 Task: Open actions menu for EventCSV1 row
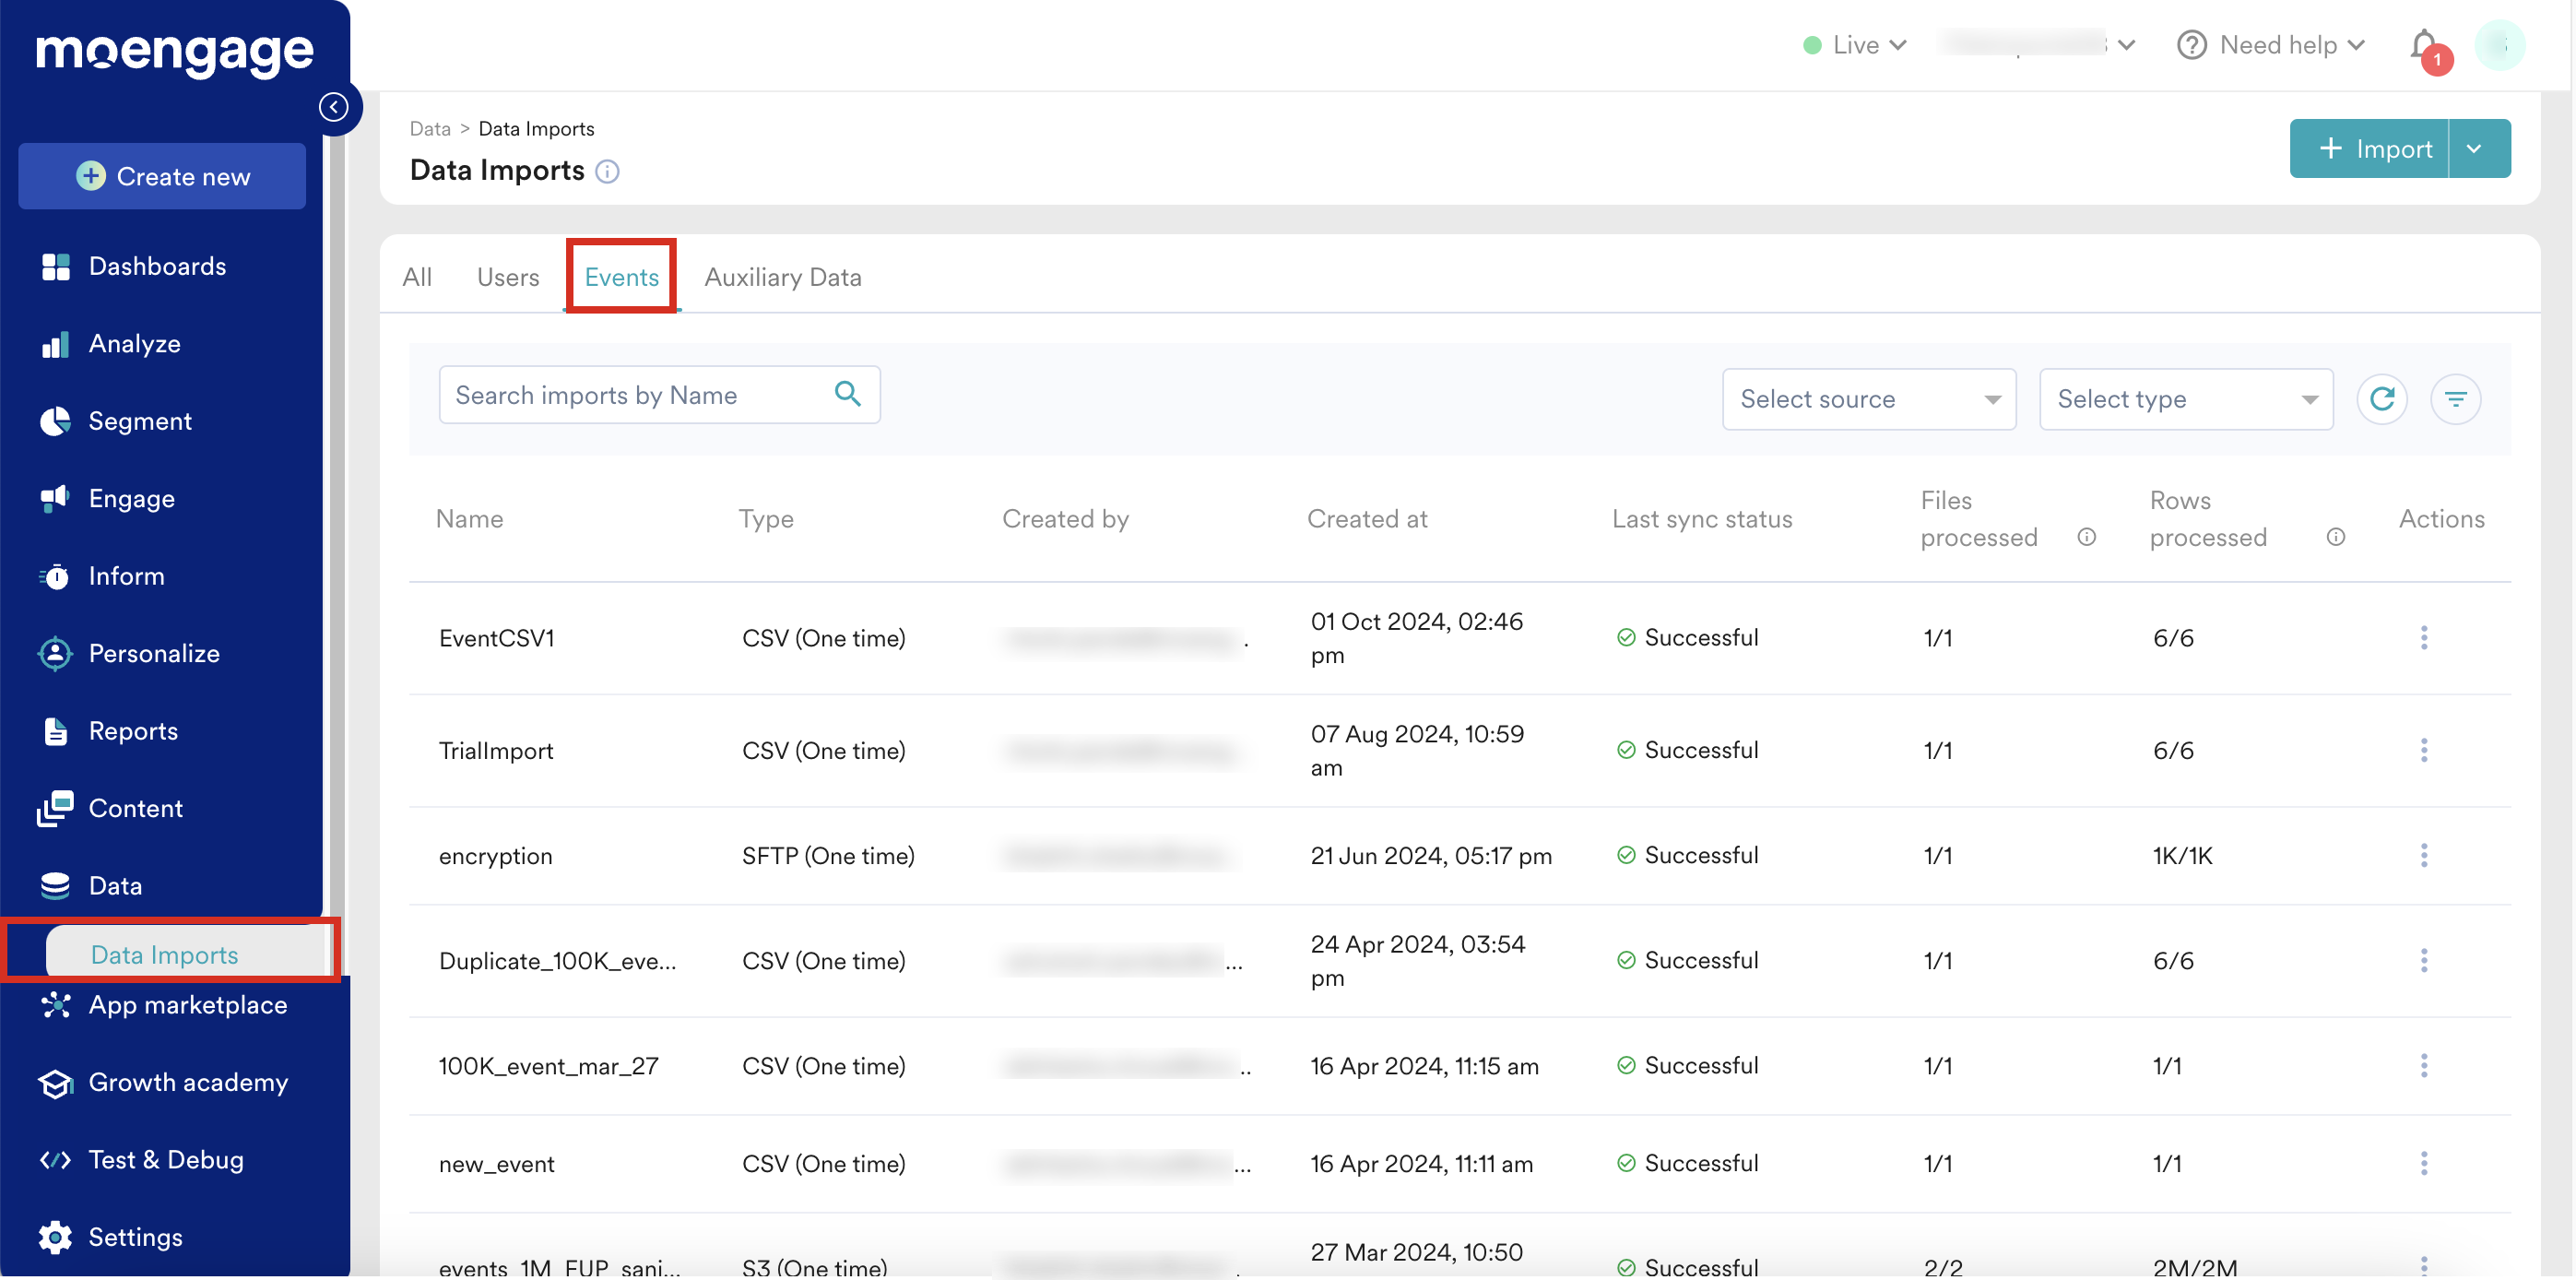pos(2423,638)
